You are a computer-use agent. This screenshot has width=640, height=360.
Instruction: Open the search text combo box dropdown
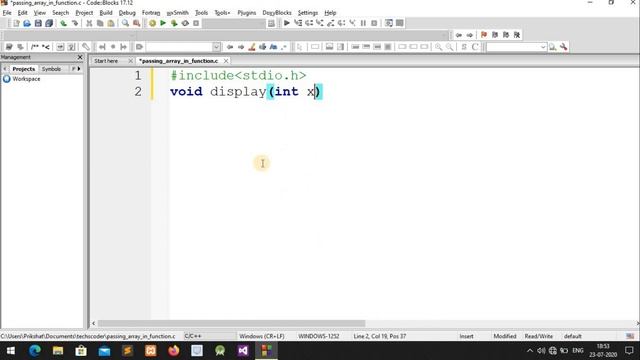tap(216, 47)
